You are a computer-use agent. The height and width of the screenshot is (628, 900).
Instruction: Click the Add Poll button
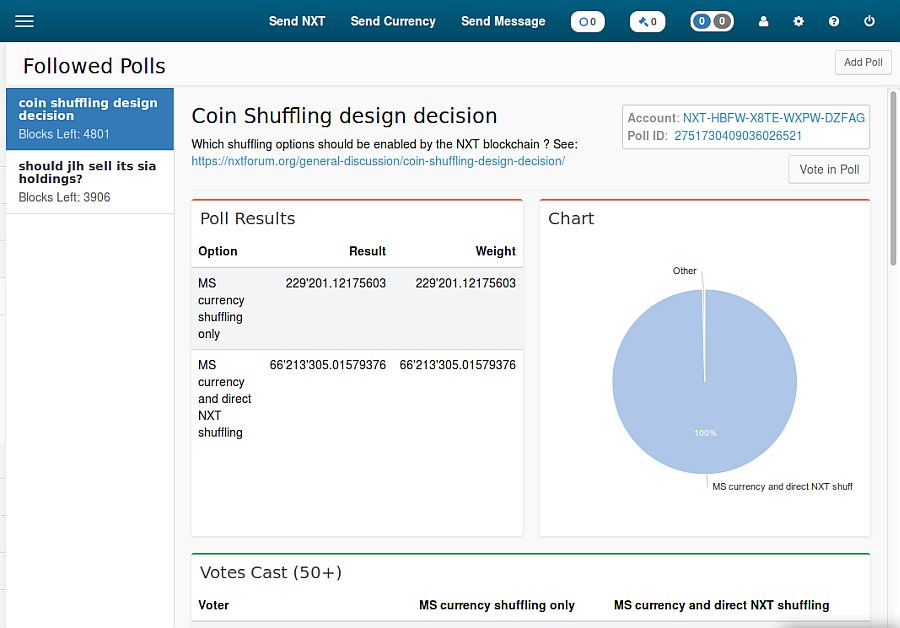click(863, 62)
